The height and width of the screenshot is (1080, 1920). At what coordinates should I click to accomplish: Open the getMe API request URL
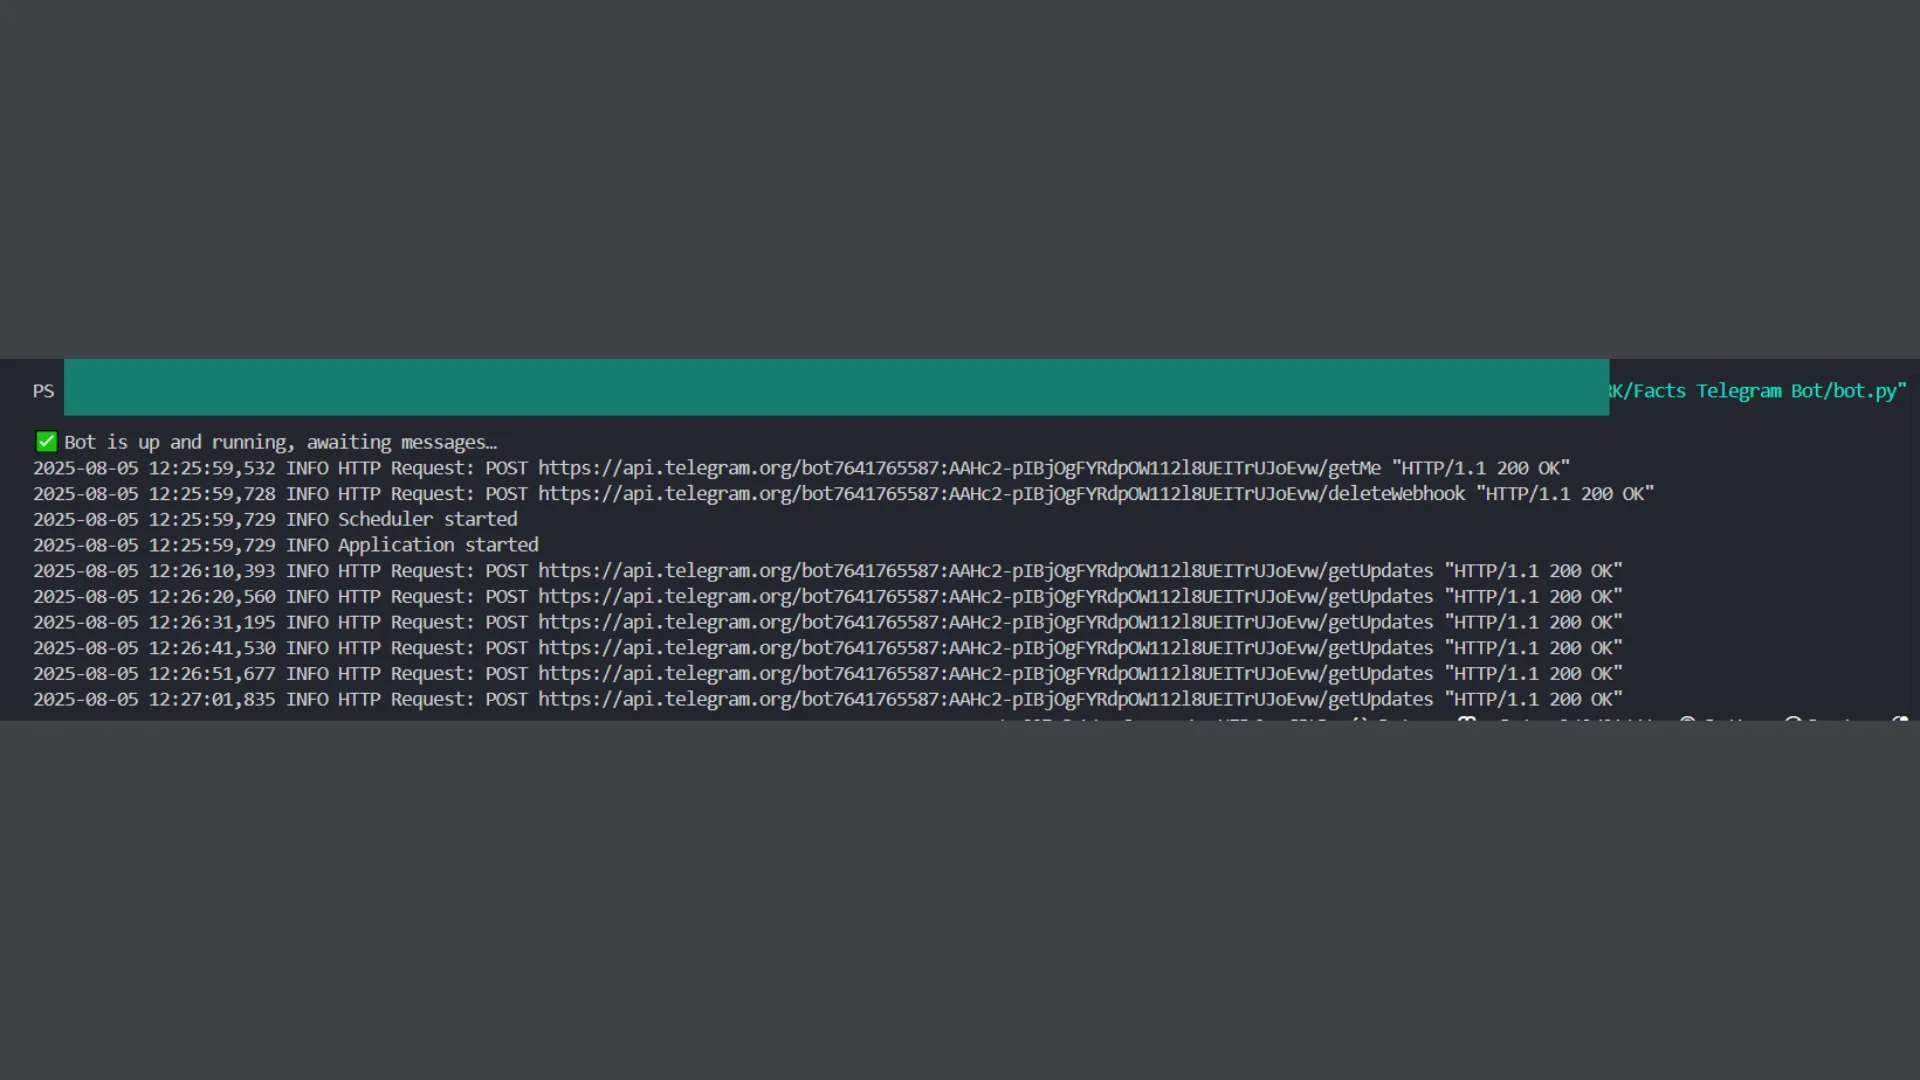tap(959, 468)
